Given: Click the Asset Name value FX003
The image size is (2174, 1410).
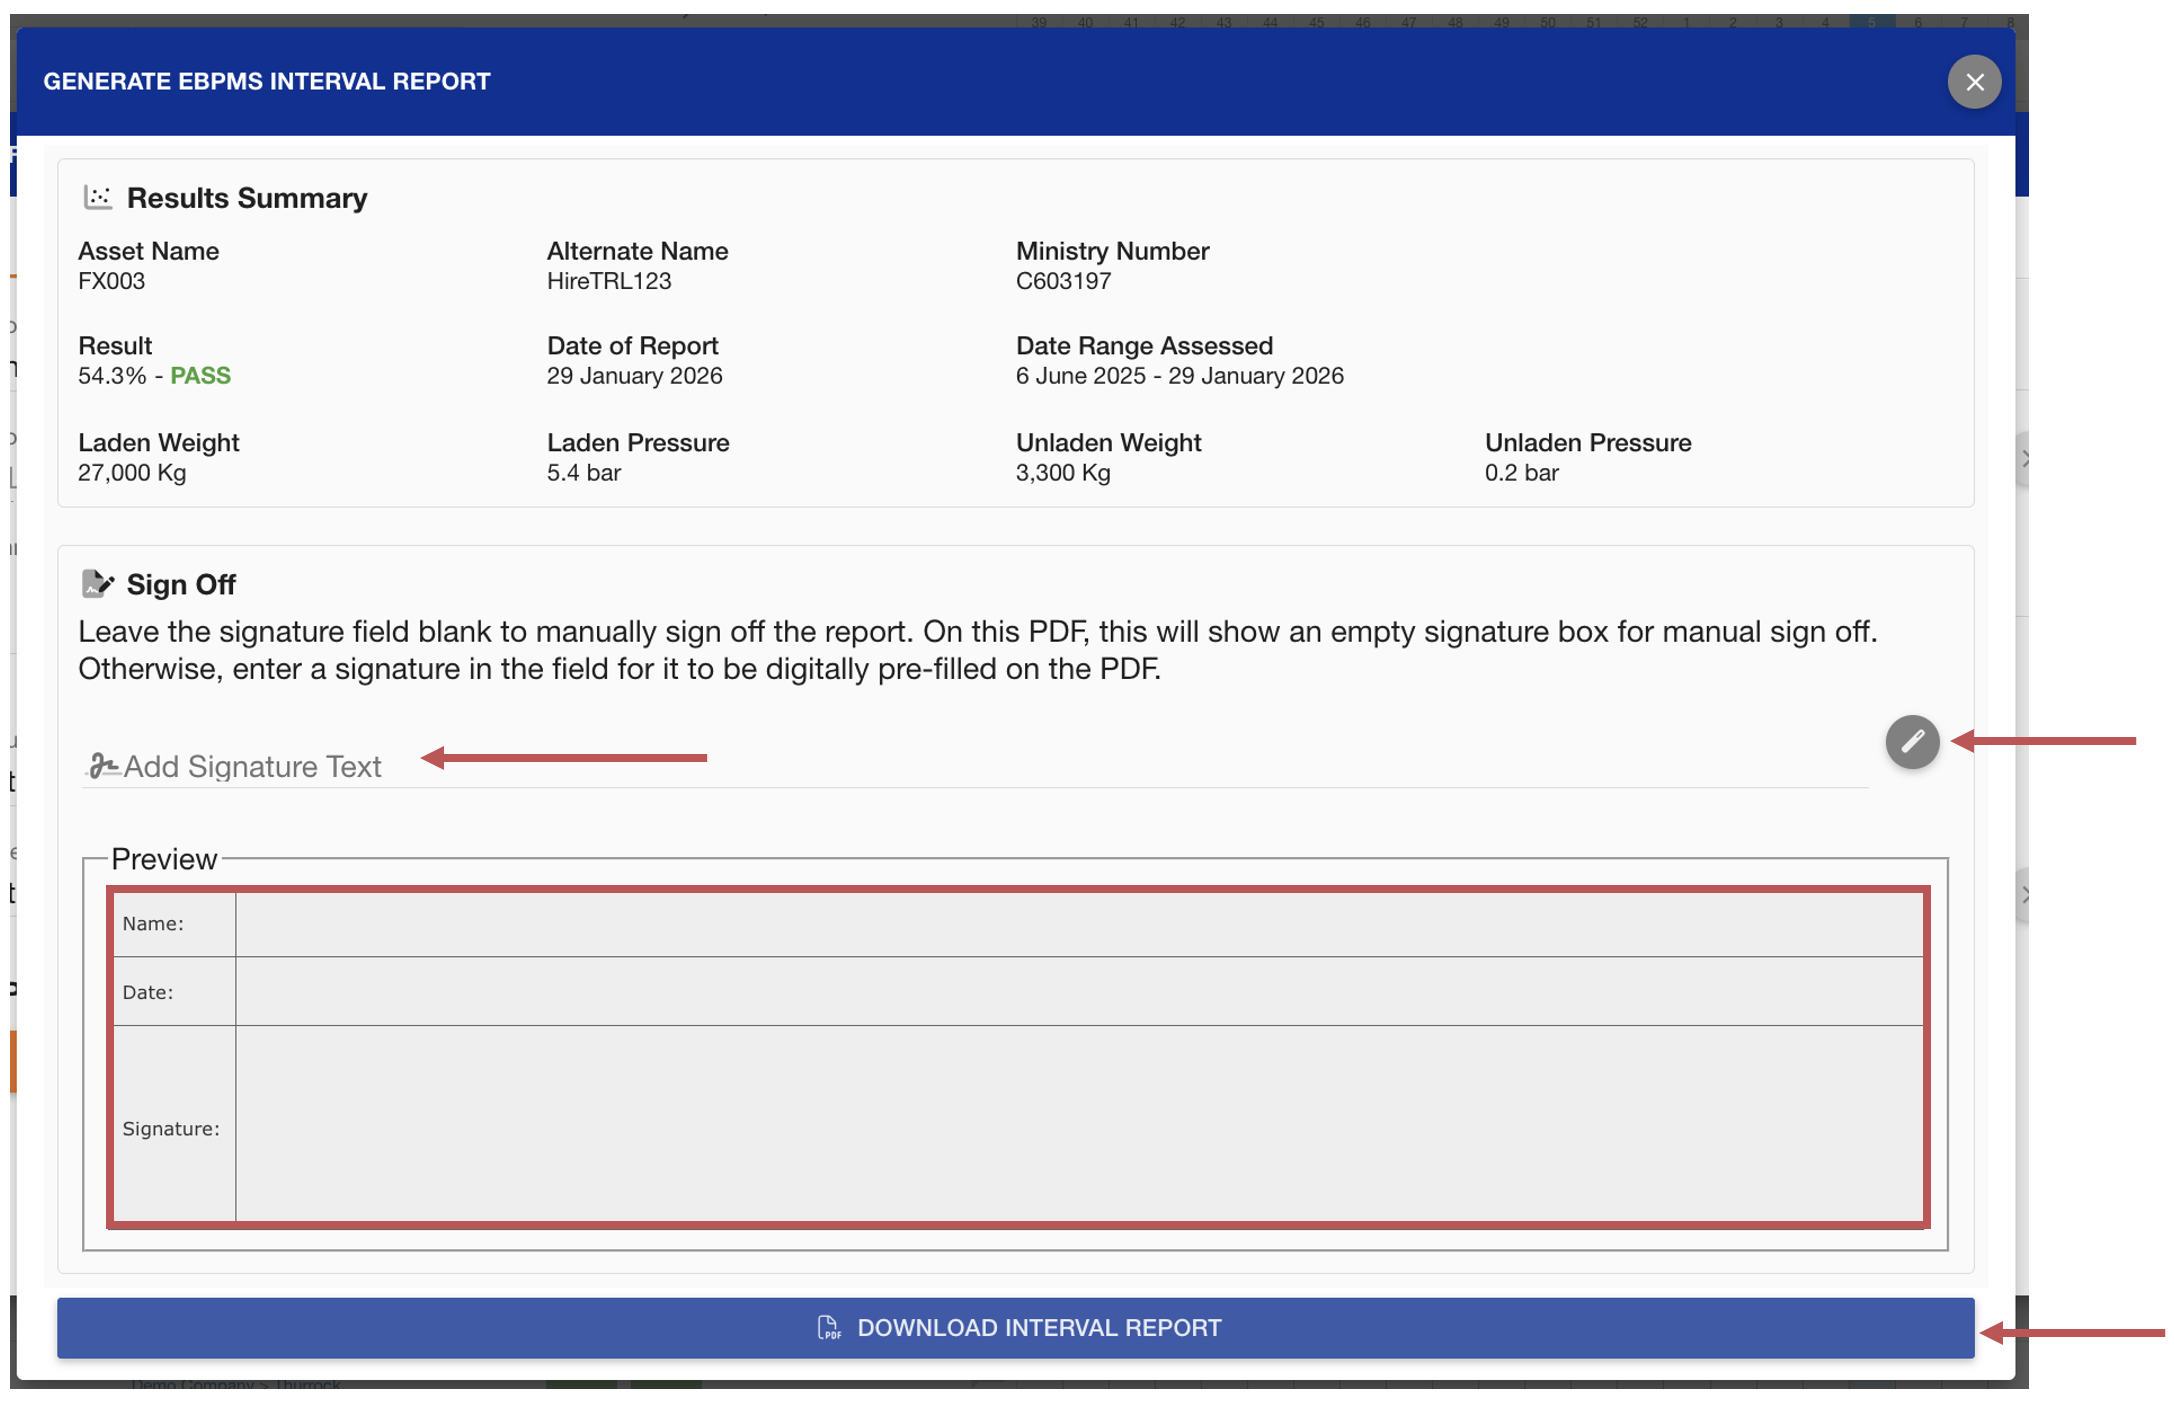Looking at the screenshot, I should pos(111,281).
